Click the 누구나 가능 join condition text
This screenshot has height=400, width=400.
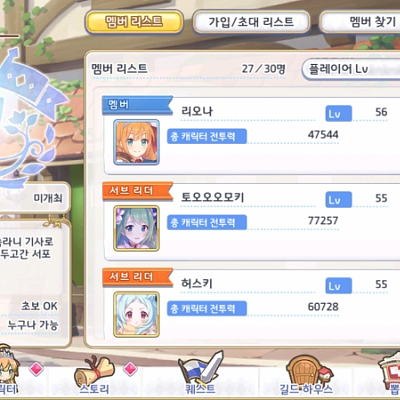coord(33,325)
